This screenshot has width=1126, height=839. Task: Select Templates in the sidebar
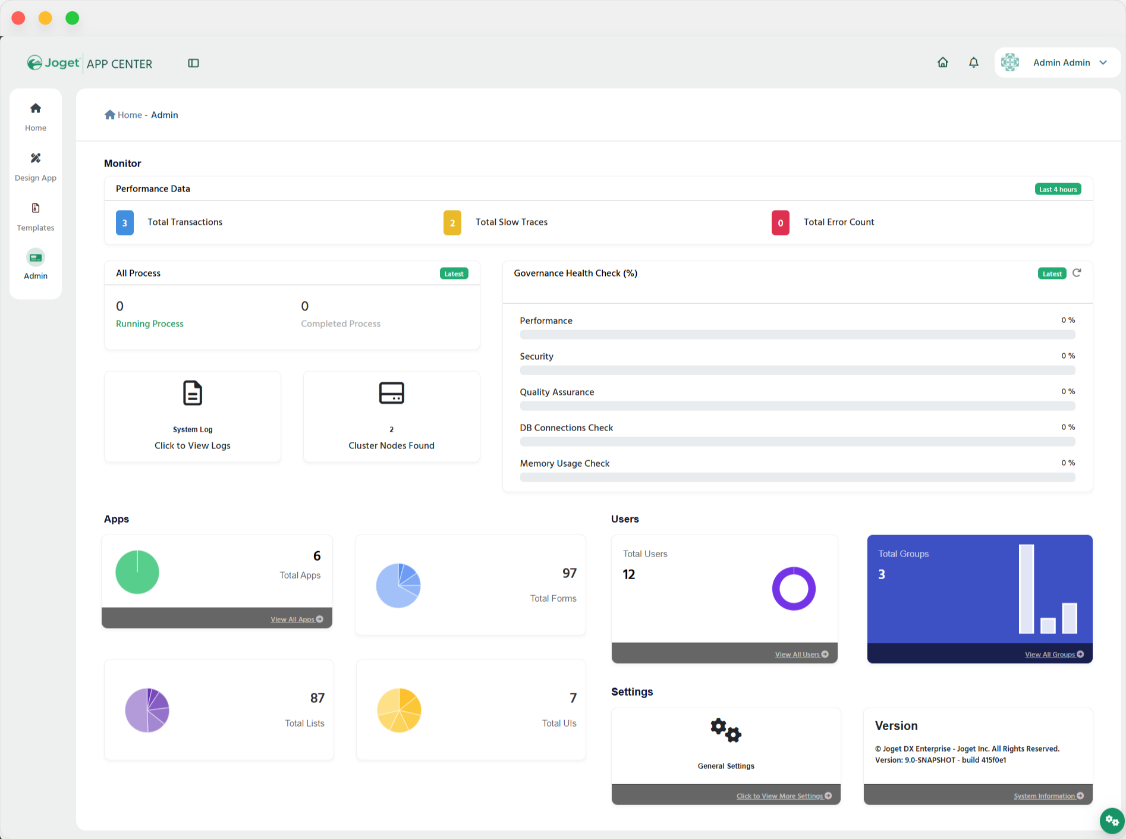pyautogui.click(x=35, y=215)
